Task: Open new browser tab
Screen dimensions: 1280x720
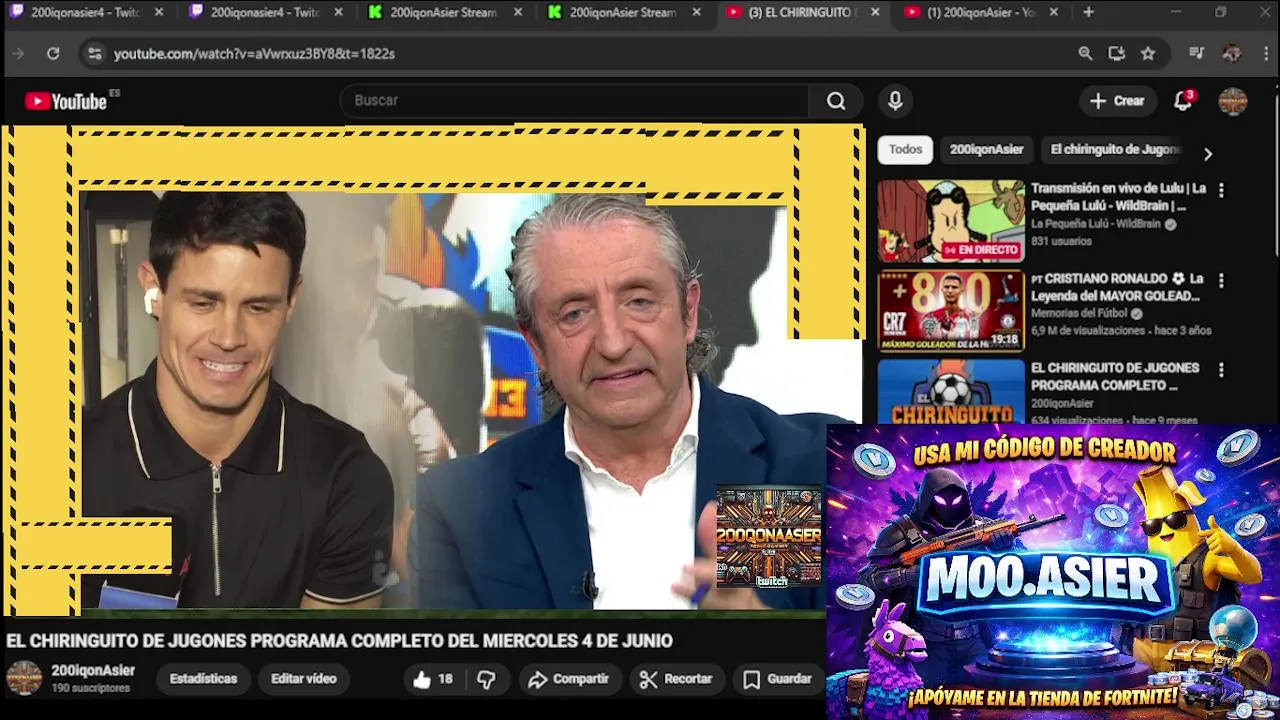Action: pyautogui.click(x=1088, y=13)
